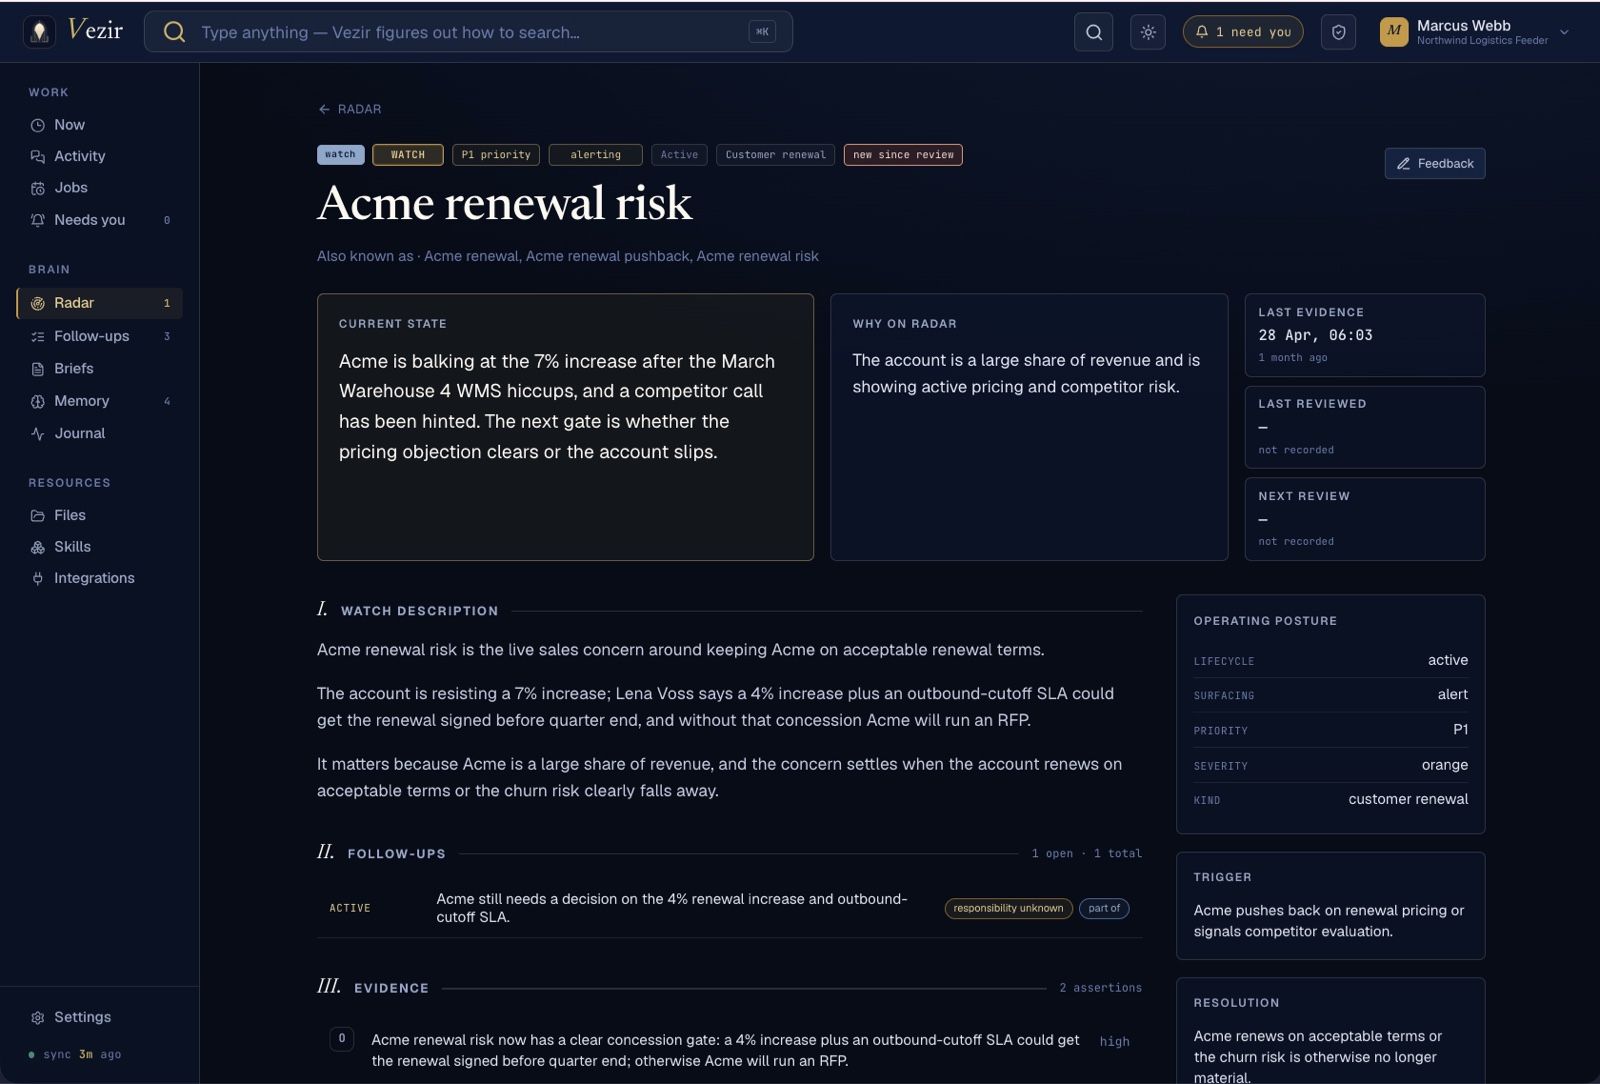Screen dimensions: 1600x1084
Task: Click the Last Reviewed 'not recorded' card
Action: pos(1364,427)
